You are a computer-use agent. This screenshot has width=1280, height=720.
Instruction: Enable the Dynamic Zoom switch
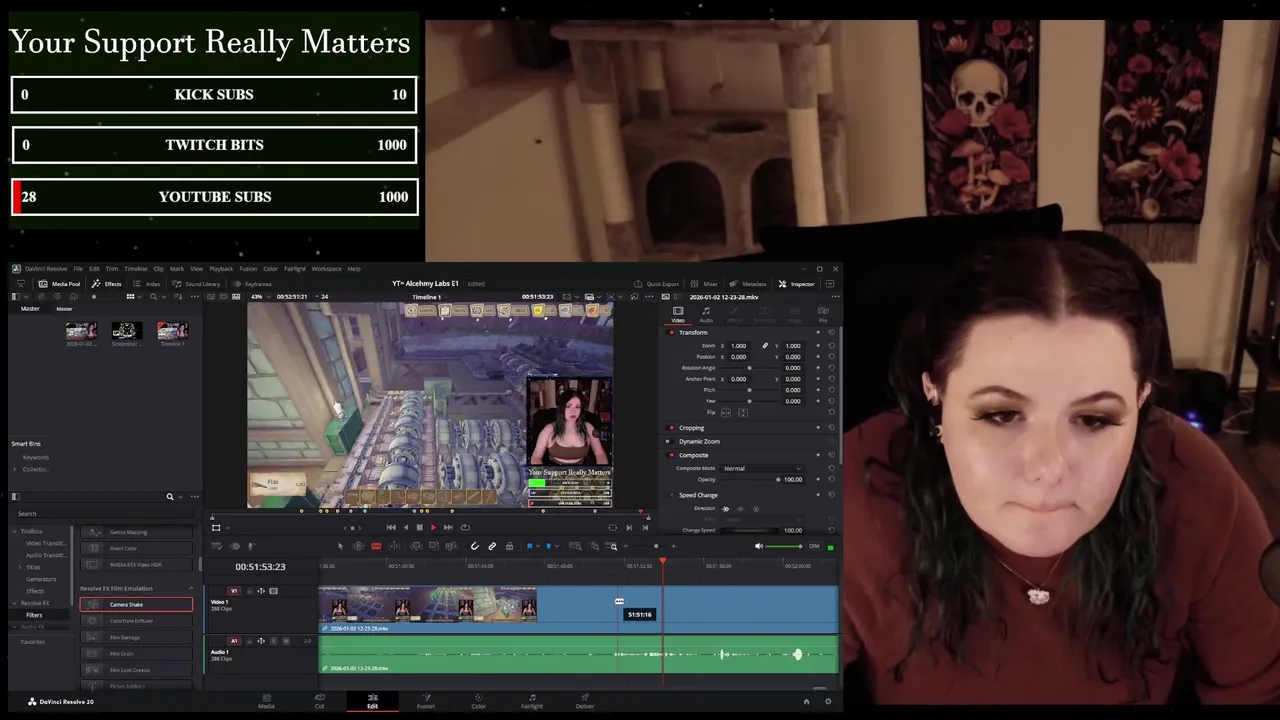669,441
